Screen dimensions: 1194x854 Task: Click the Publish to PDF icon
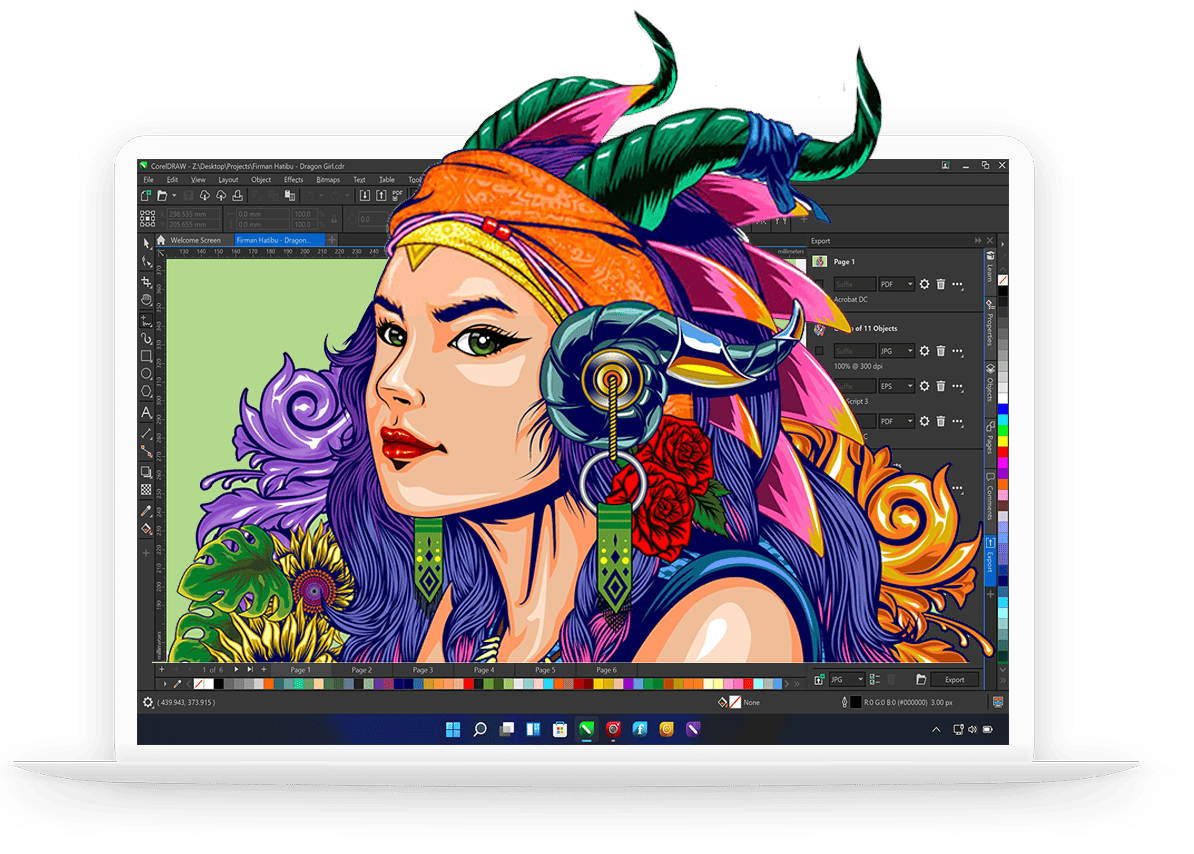pos(397,196)
